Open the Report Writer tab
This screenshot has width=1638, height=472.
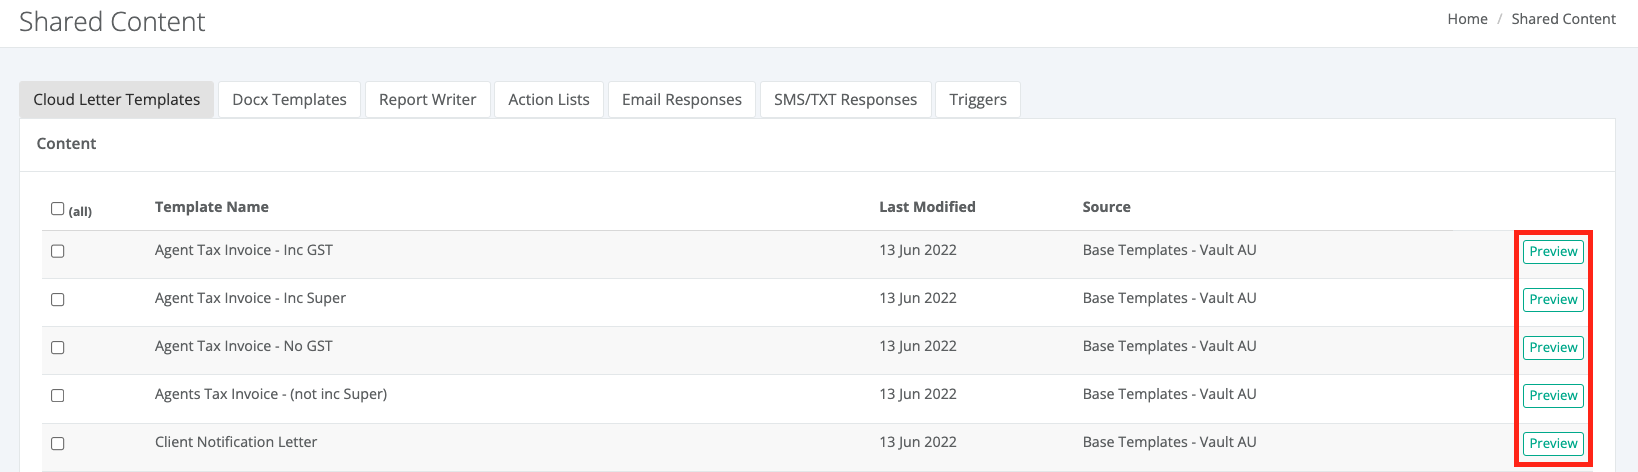pos(427,99)
